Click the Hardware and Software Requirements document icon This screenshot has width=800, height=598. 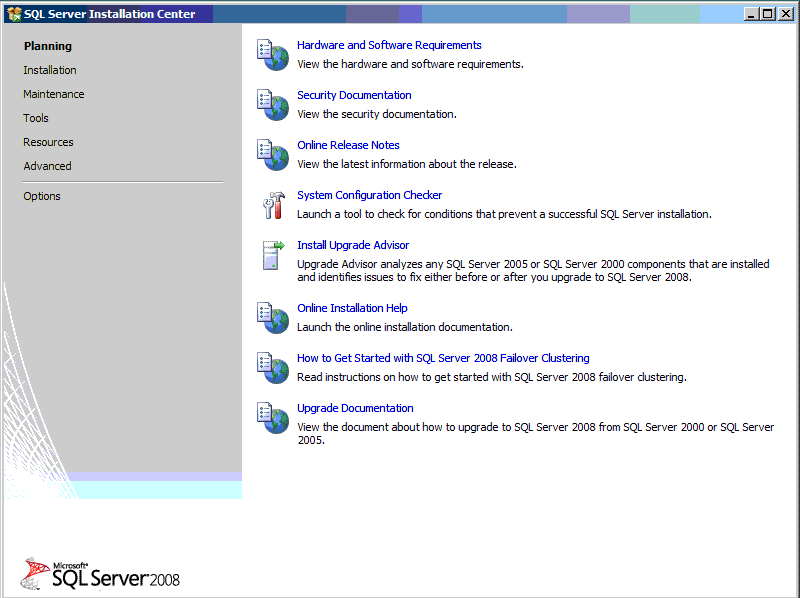pos(272,54)
